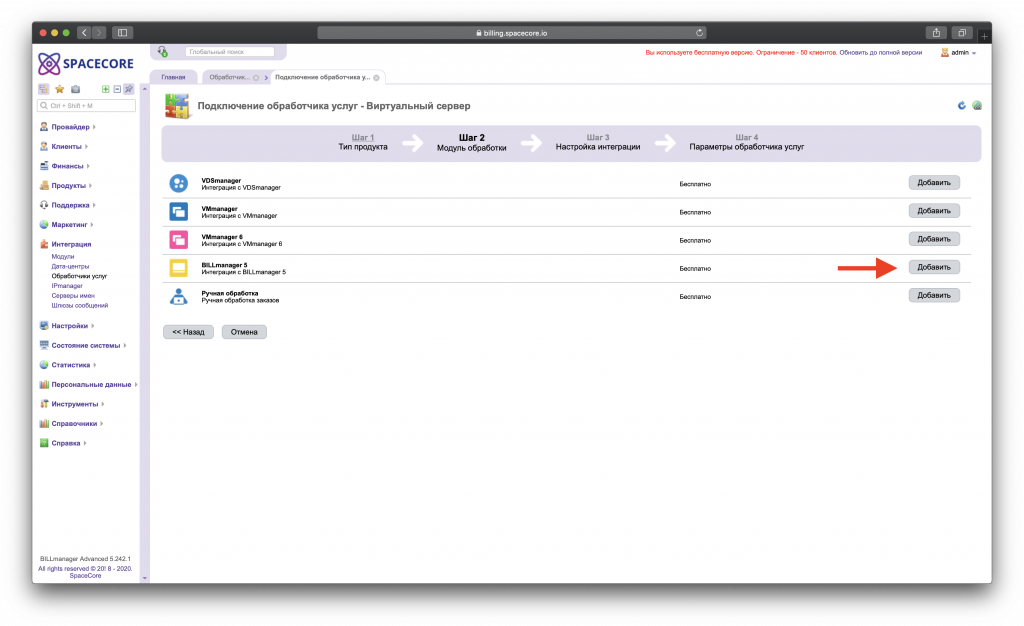Collapse all menu sections with minus icon
This screenshot has height=626, width=1024.
pos(117,89)
